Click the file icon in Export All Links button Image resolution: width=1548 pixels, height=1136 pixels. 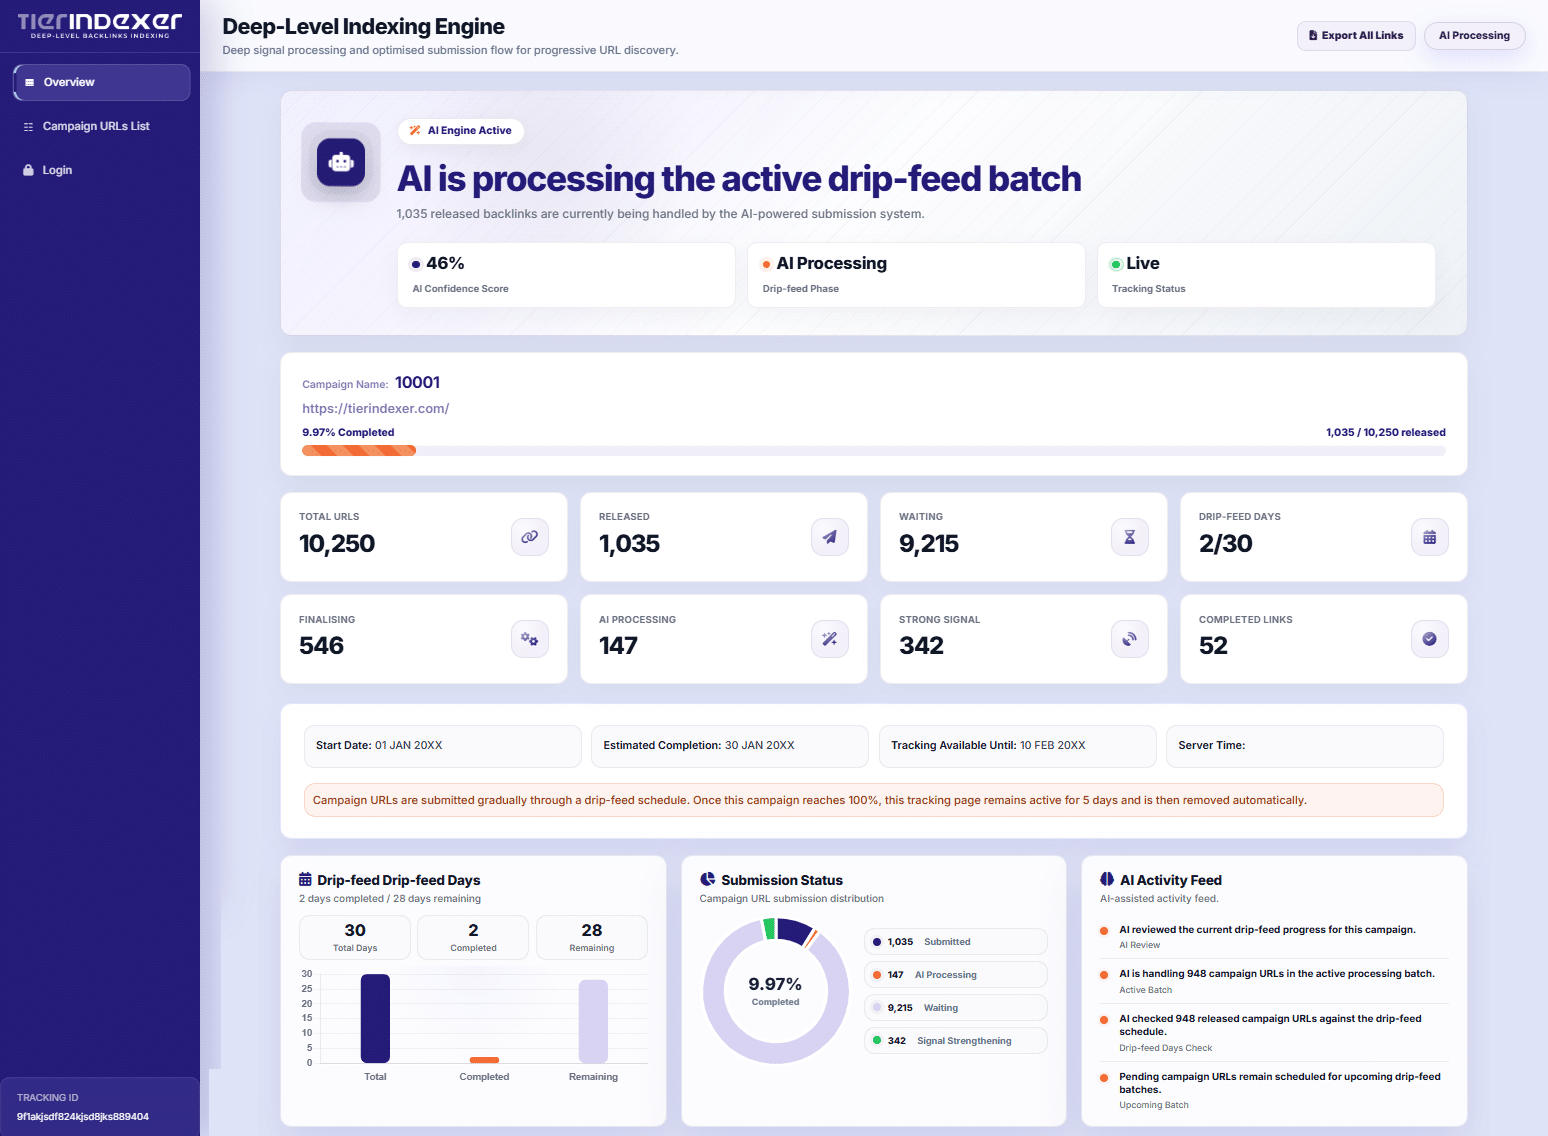pos(1313,36)
